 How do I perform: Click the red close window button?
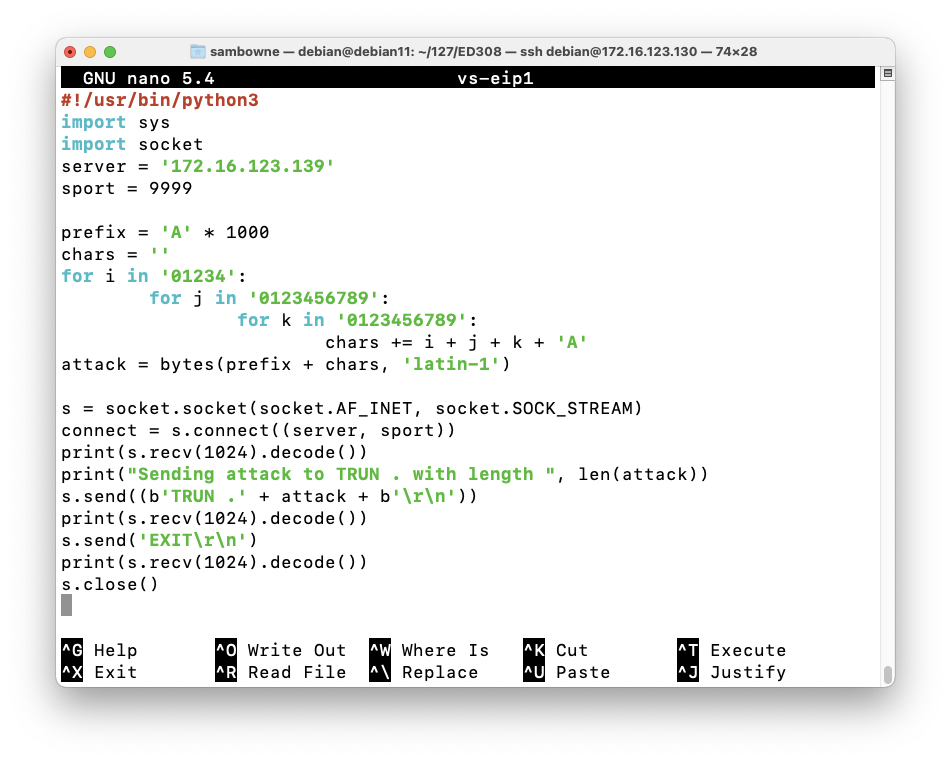(x=70, y=52)
